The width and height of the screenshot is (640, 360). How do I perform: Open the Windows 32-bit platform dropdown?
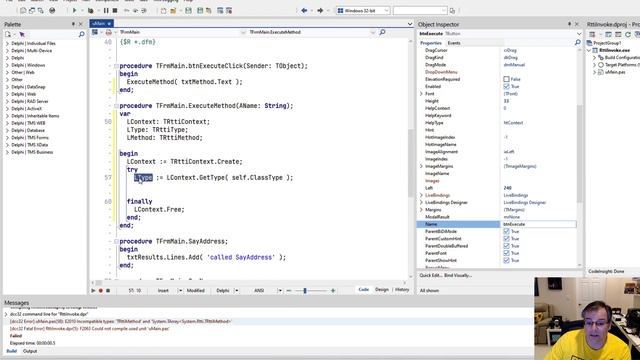(x=386, y=10)
